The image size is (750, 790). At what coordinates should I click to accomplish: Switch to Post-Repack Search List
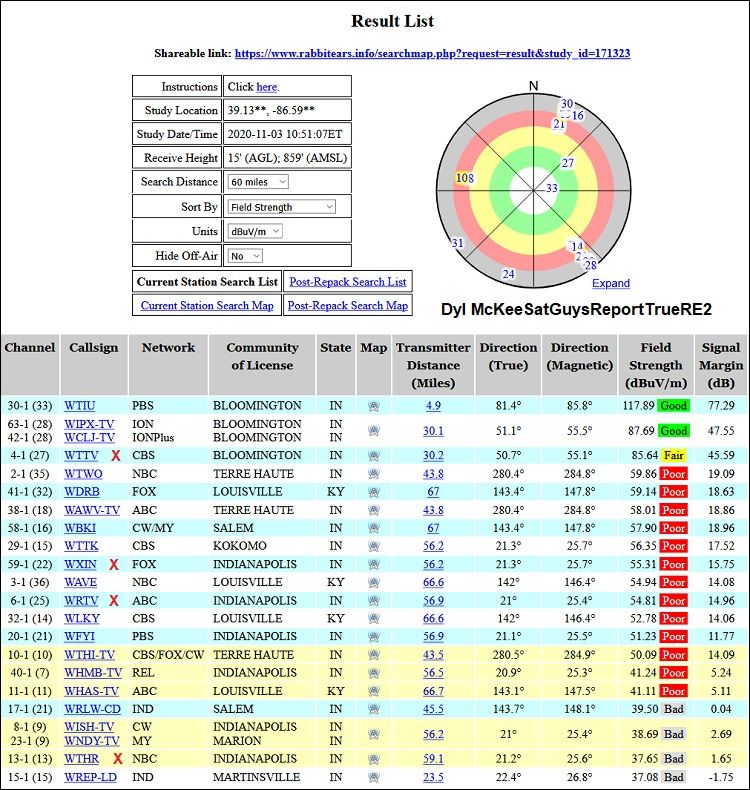[348, 282]
